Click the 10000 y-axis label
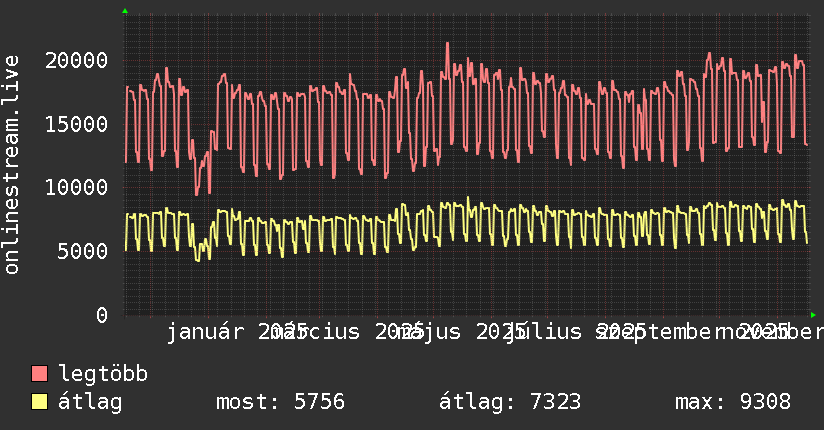This screenshot has height=430, width=824. (77, 188)
